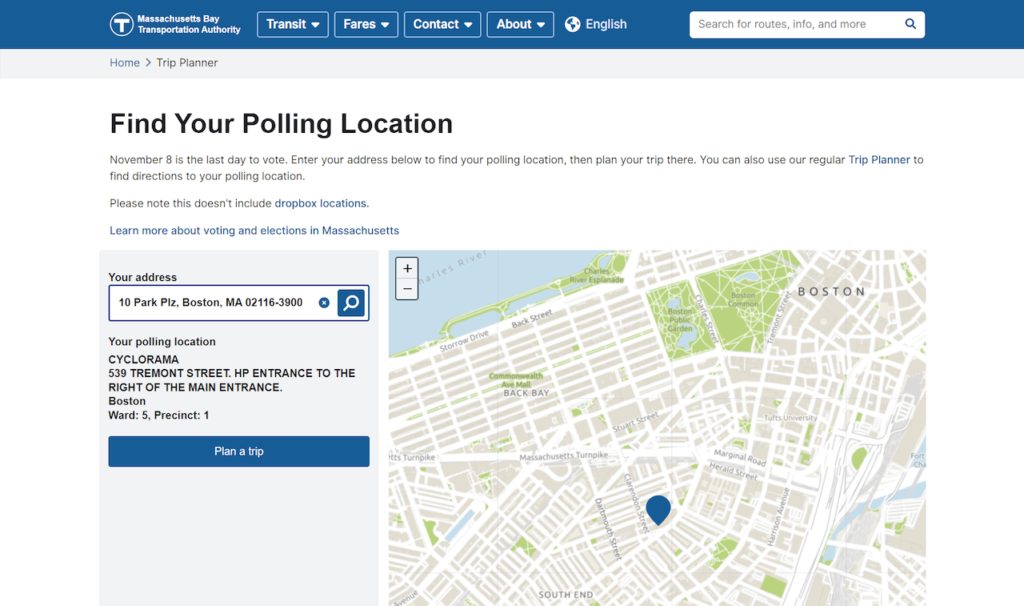Screen dimensions: 1024x606
Task: Expand the Transit dropdown menu
Action: 293,24
